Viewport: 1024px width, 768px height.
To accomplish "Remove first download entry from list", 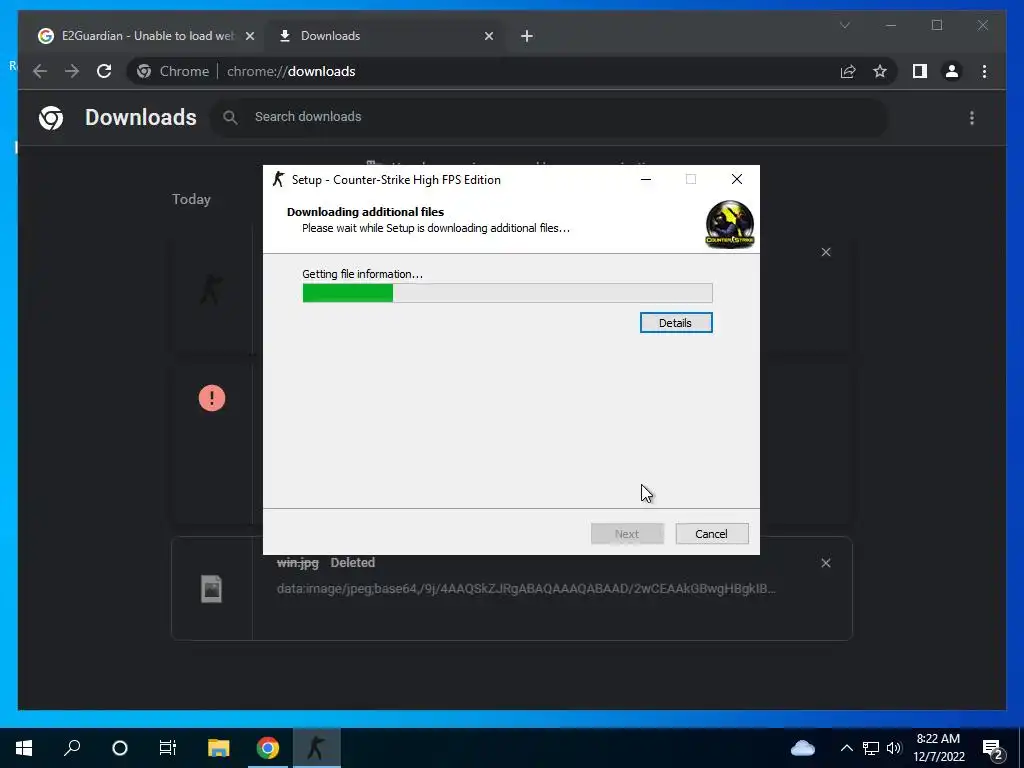I will click(x=825, y=252).
